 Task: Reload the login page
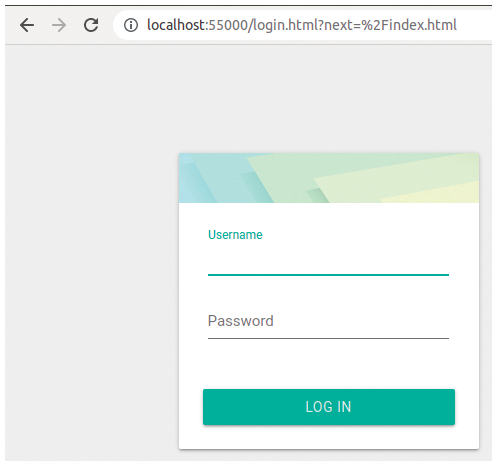pyautogui.click(x=91, y=25)
